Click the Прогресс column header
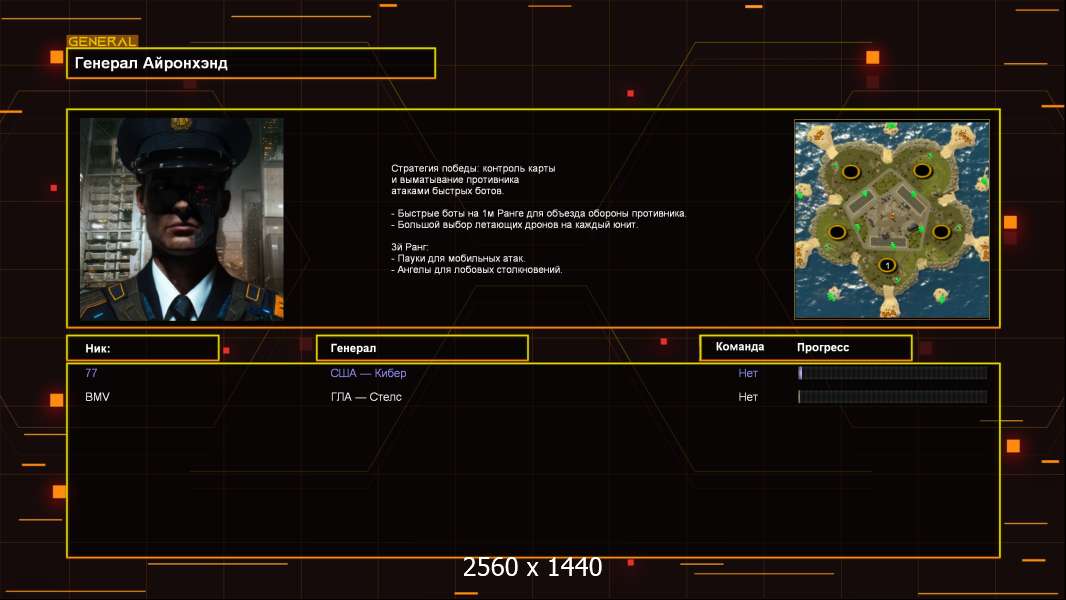This screenshot has height=600, width=1066. click(x=823, y=347)
